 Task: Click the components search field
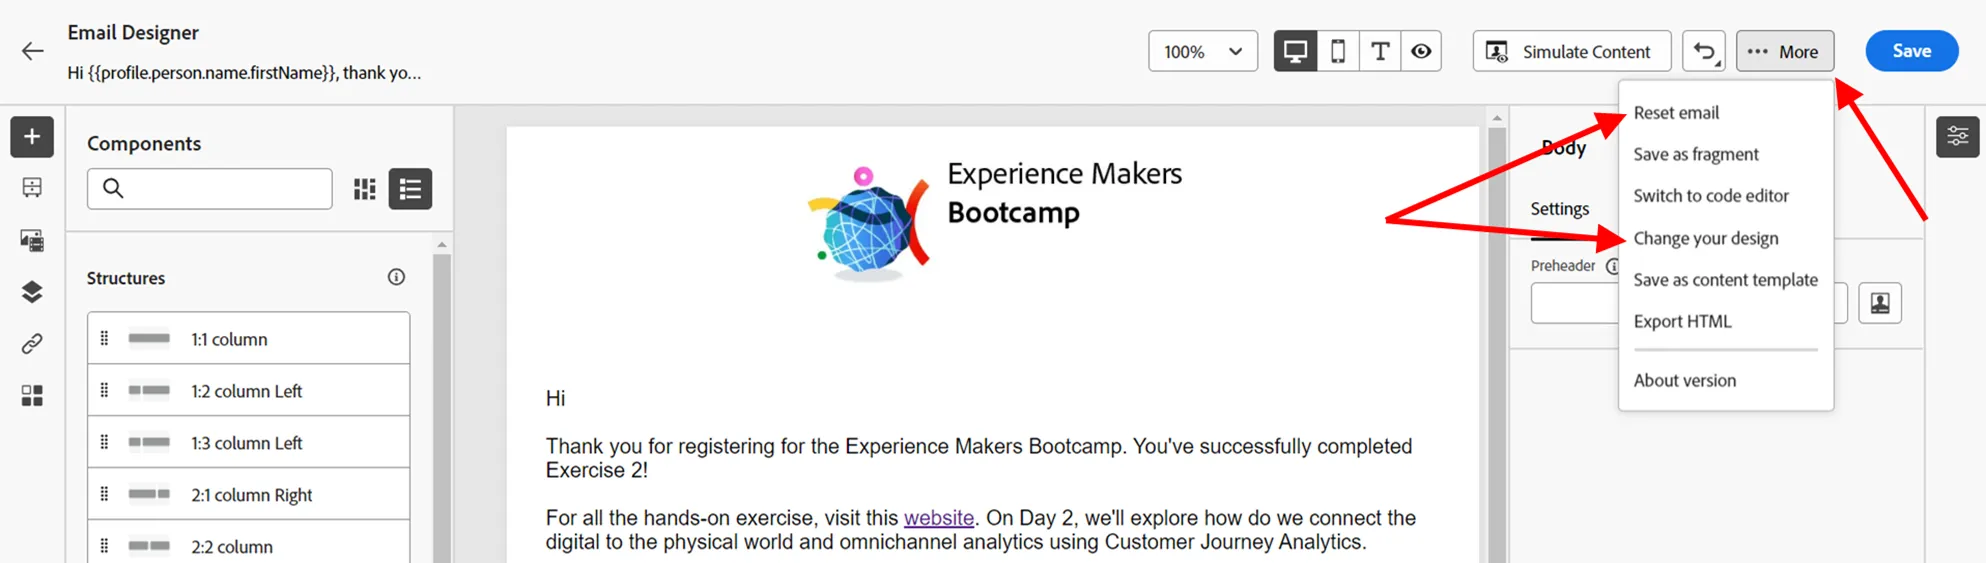(x=210, y=189)
